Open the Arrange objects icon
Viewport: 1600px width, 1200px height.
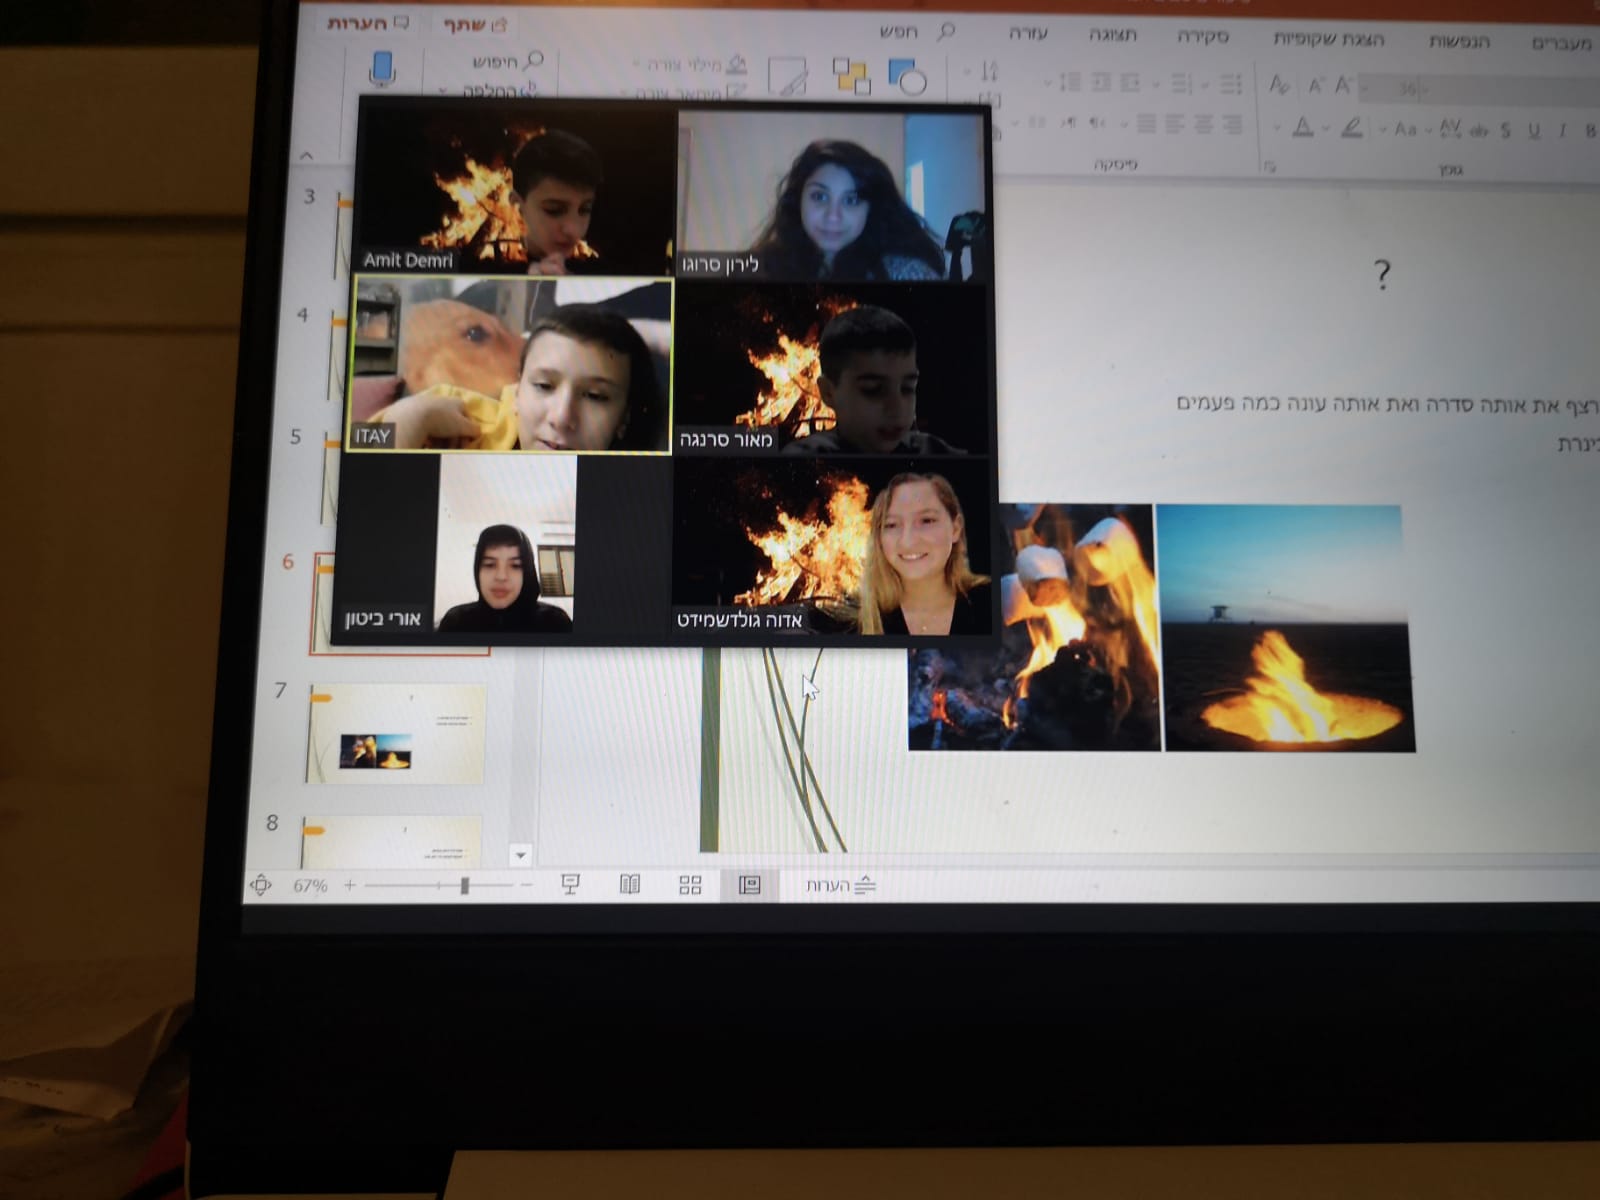(851, 75)
